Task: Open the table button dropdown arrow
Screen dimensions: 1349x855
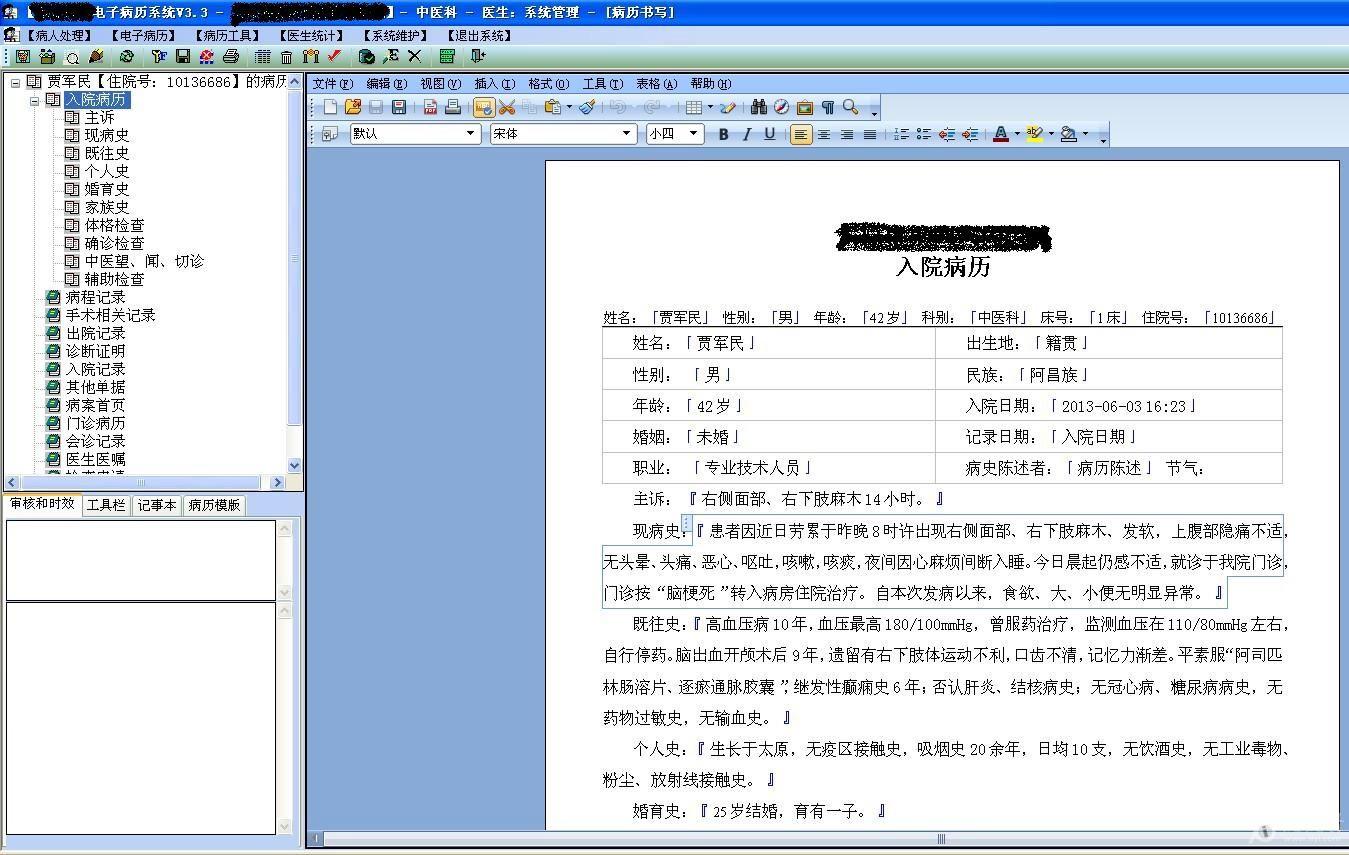Action: tap(710, 107)
